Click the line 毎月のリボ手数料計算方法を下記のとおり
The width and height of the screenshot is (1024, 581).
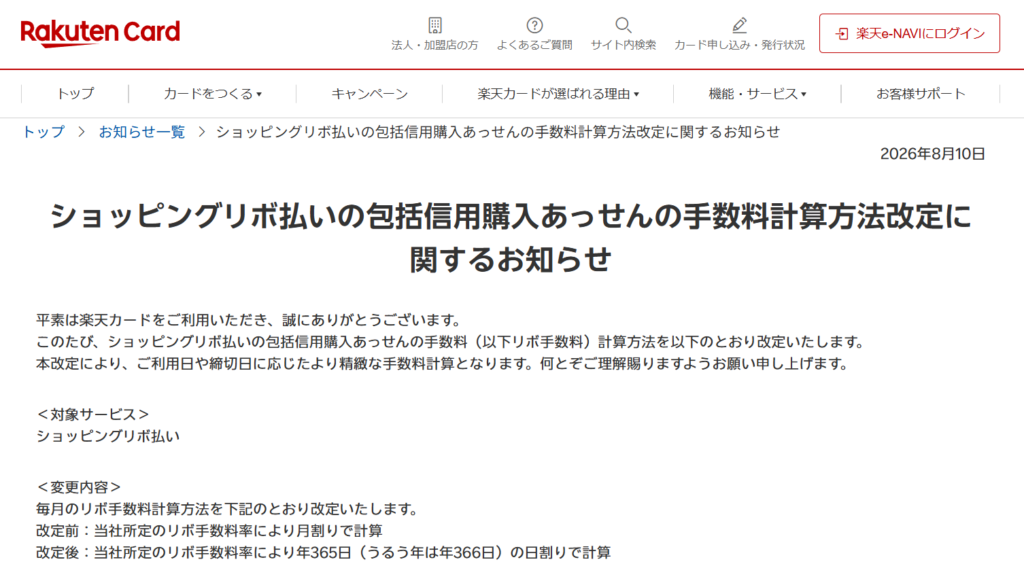click(x=227, y=509)
